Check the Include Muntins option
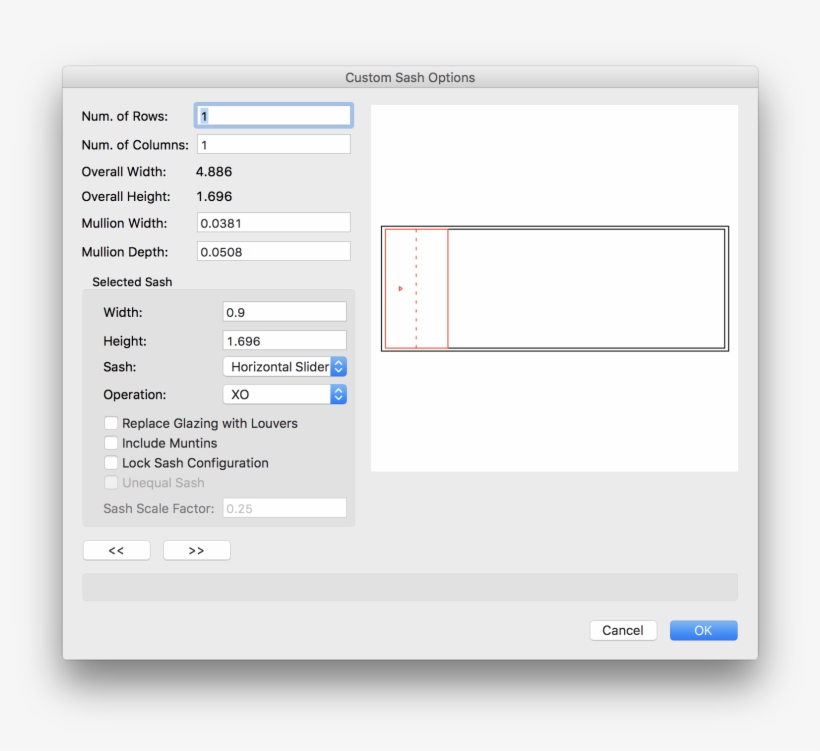This screenshot has height=751, width=820. 111,443
